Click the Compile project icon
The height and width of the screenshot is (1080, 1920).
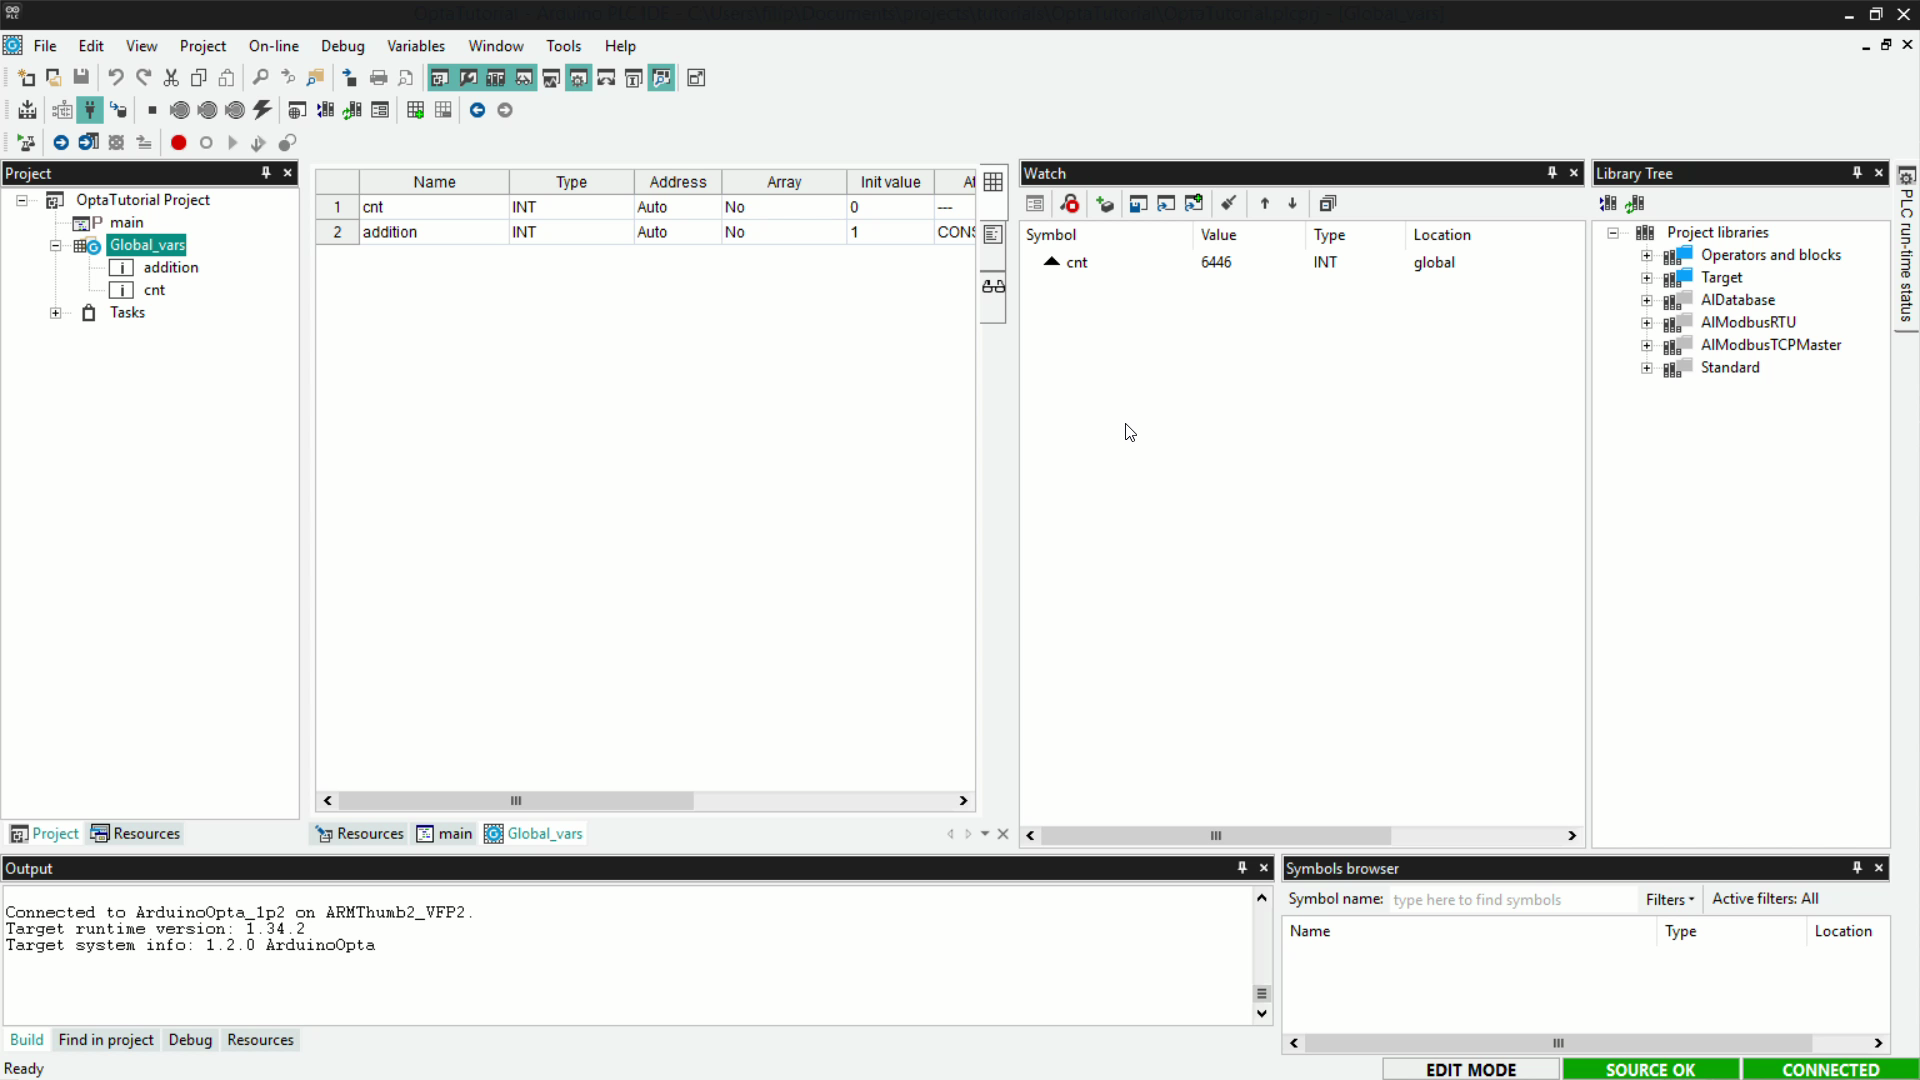pyautogui.click(x=27, y=110)
